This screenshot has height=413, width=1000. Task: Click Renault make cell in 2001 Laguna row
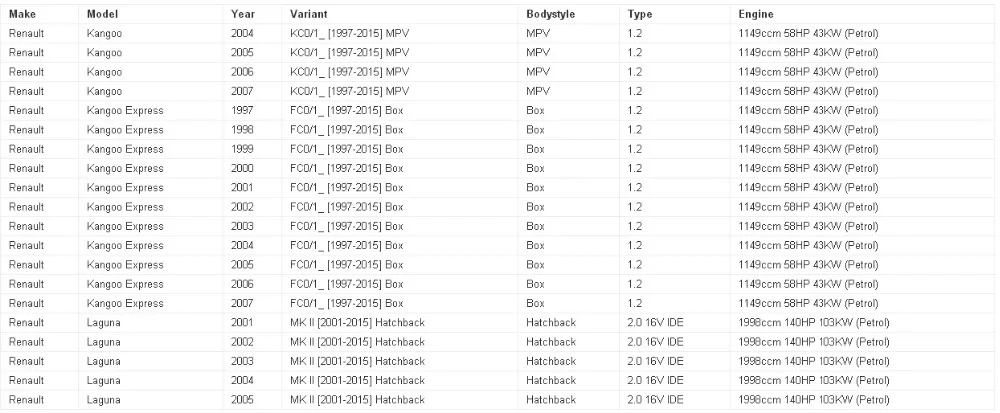coord(26,323)
